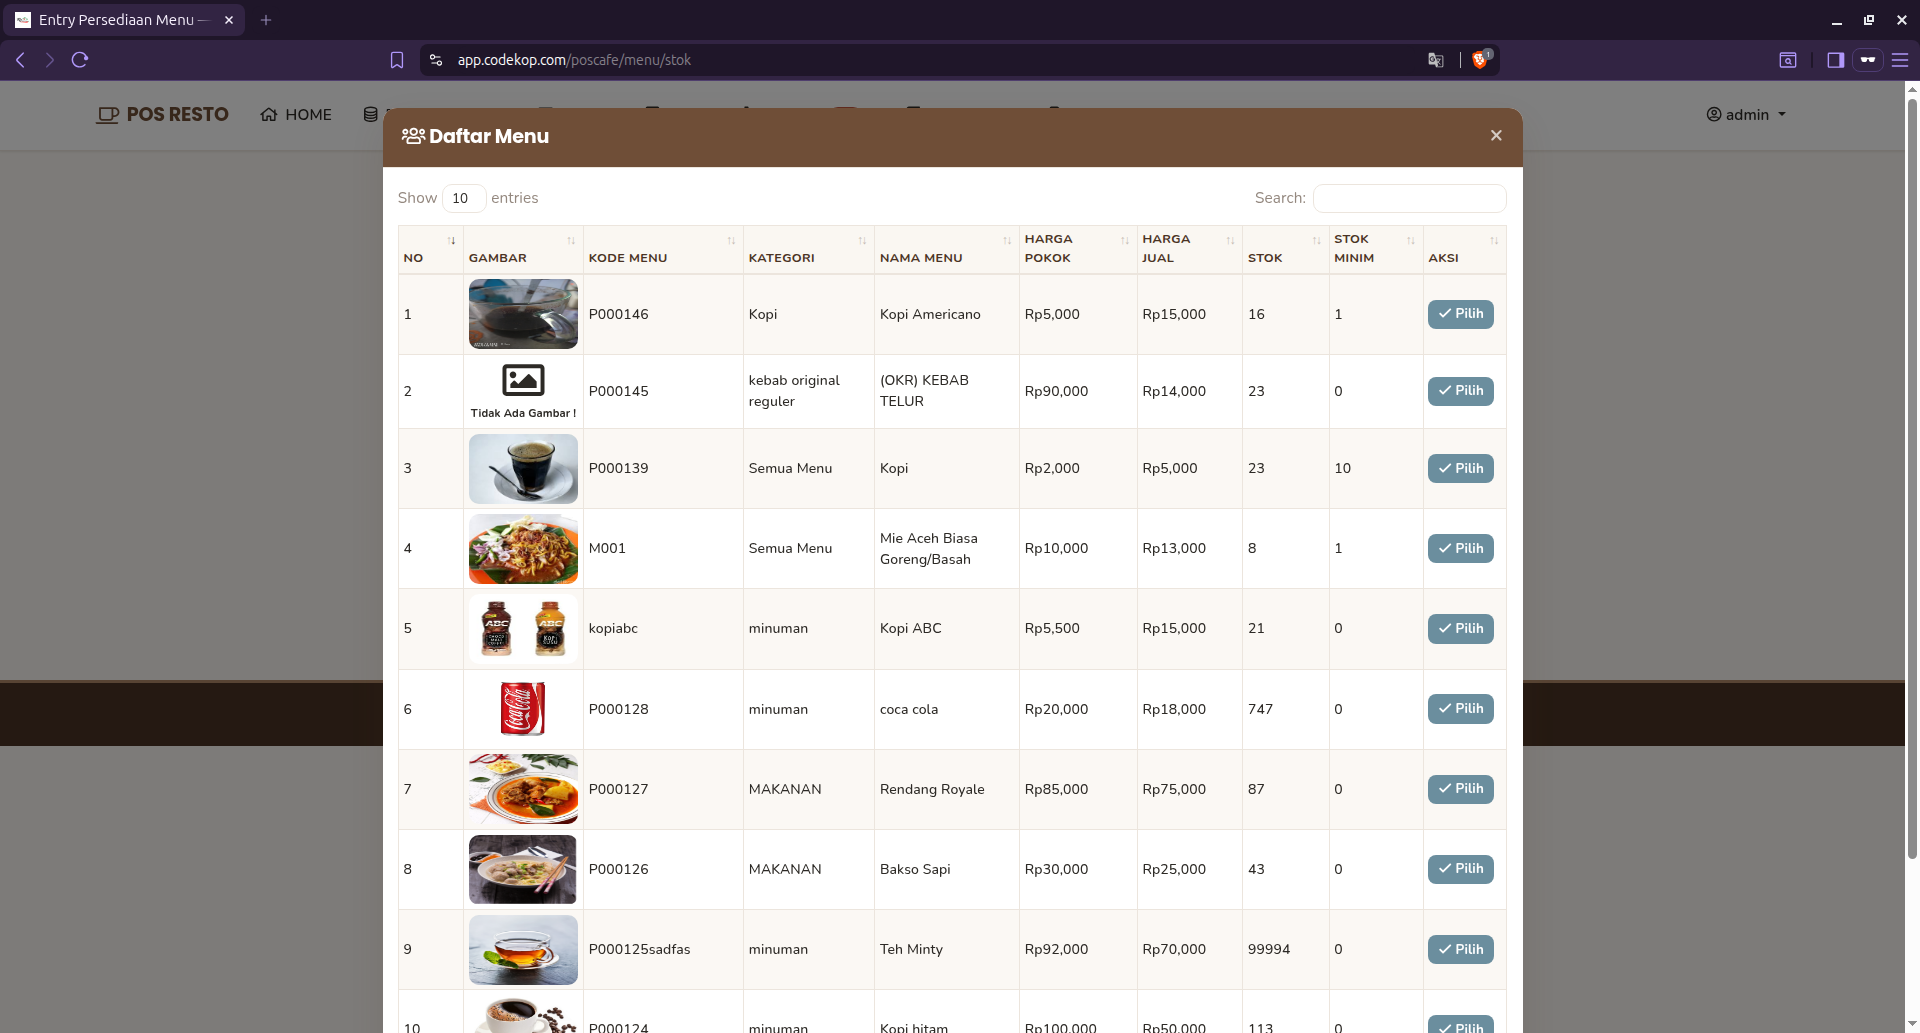Focus the Search input field

[1409, 198]
